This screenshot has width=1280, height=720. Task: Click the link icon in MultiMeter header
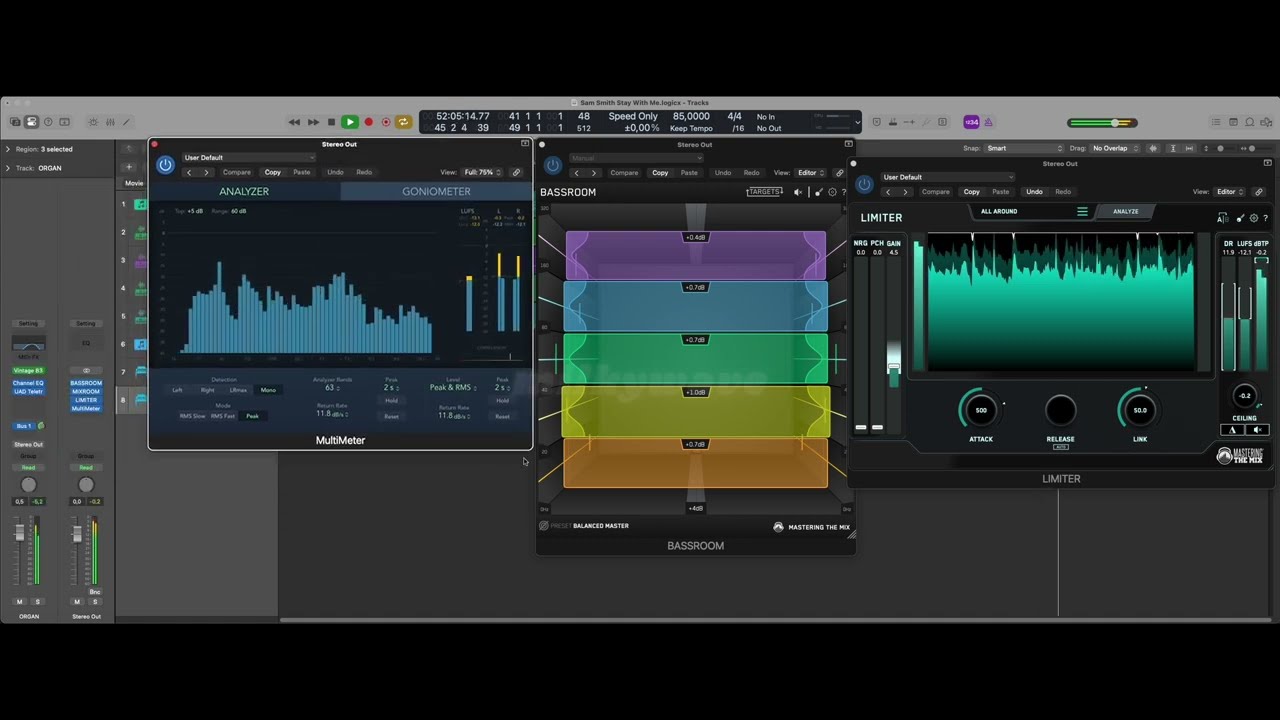(516, 172)
